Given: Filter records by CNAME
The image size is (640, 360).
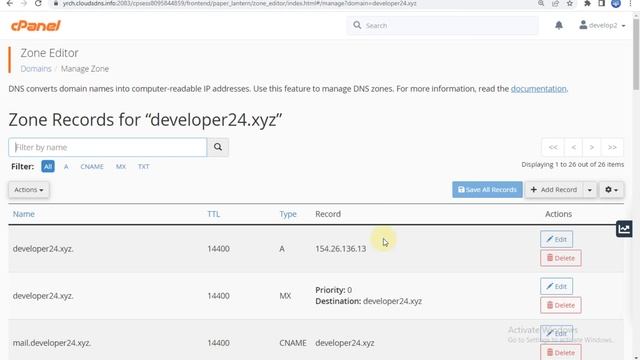Looking at the screenshot, I should [x=92, y=167].
